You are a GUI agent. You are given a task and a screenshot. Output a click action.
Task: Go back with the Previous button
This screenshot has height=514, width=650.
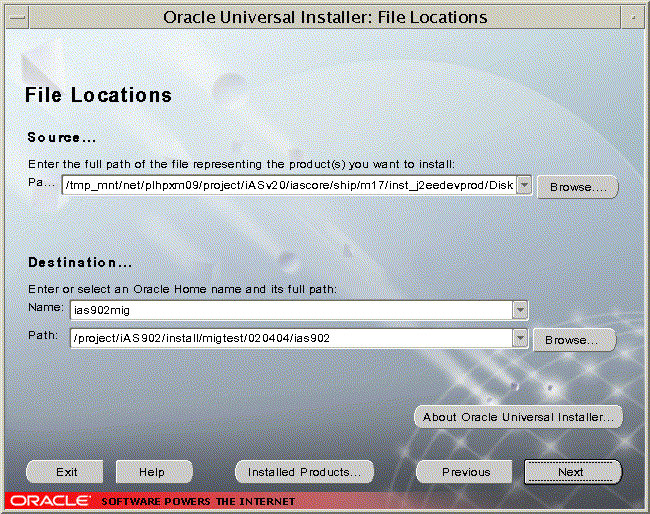pos(465,472)
